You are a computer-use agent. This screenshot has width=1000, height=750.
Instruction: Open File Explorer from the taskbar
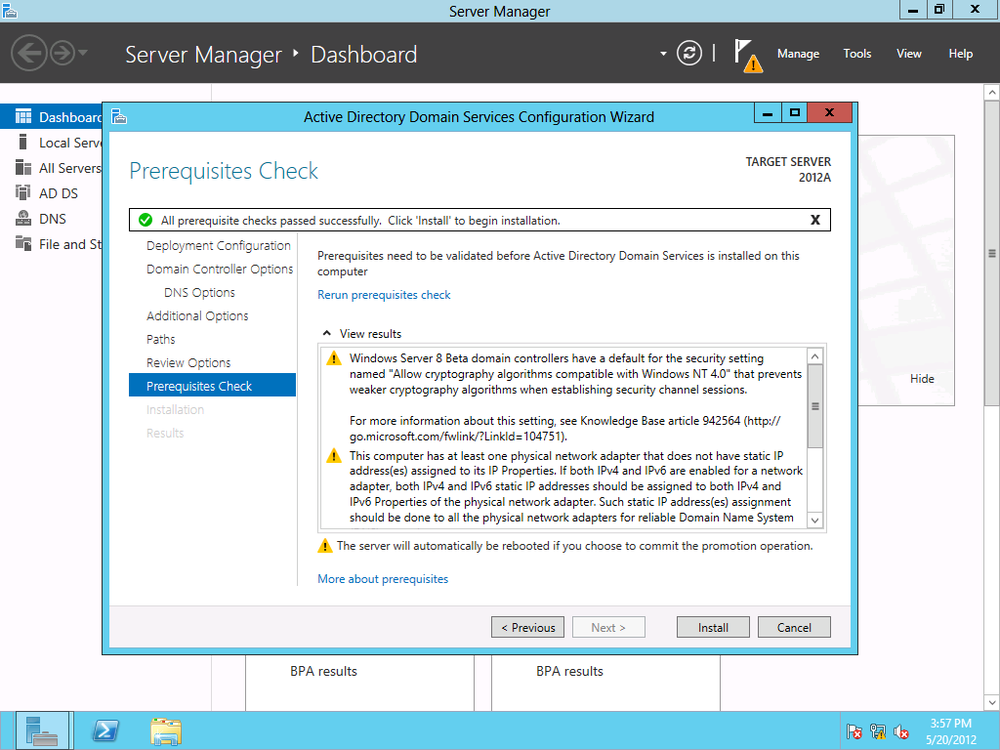166,731
